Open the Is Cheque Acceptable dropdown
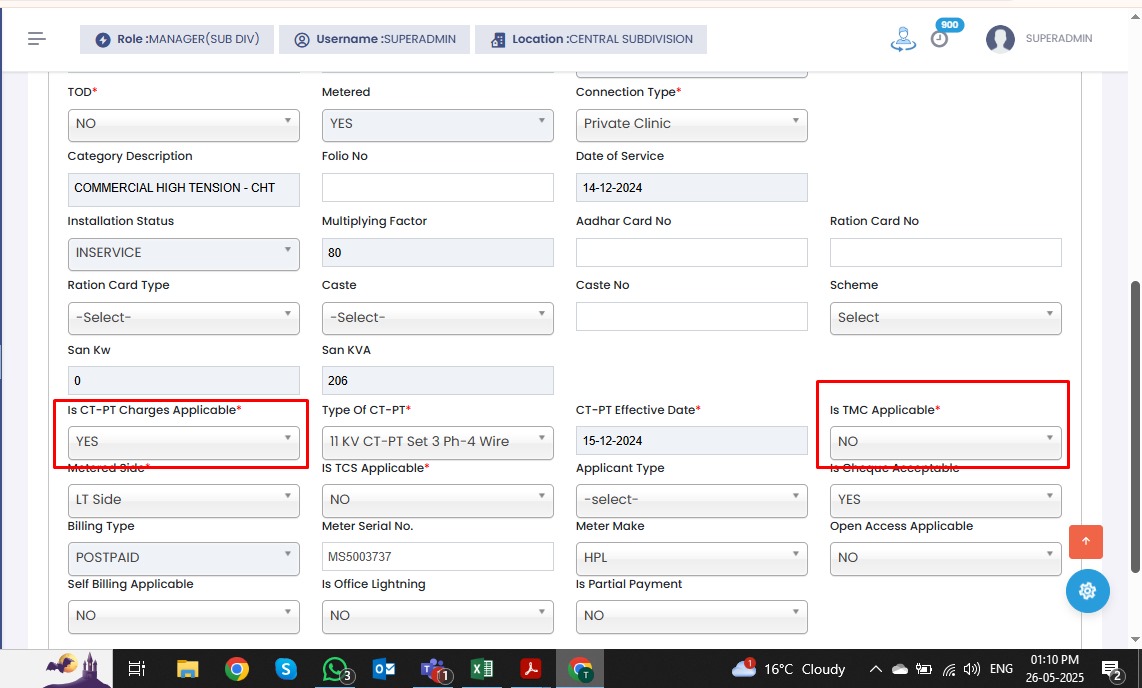 (945, 500)
